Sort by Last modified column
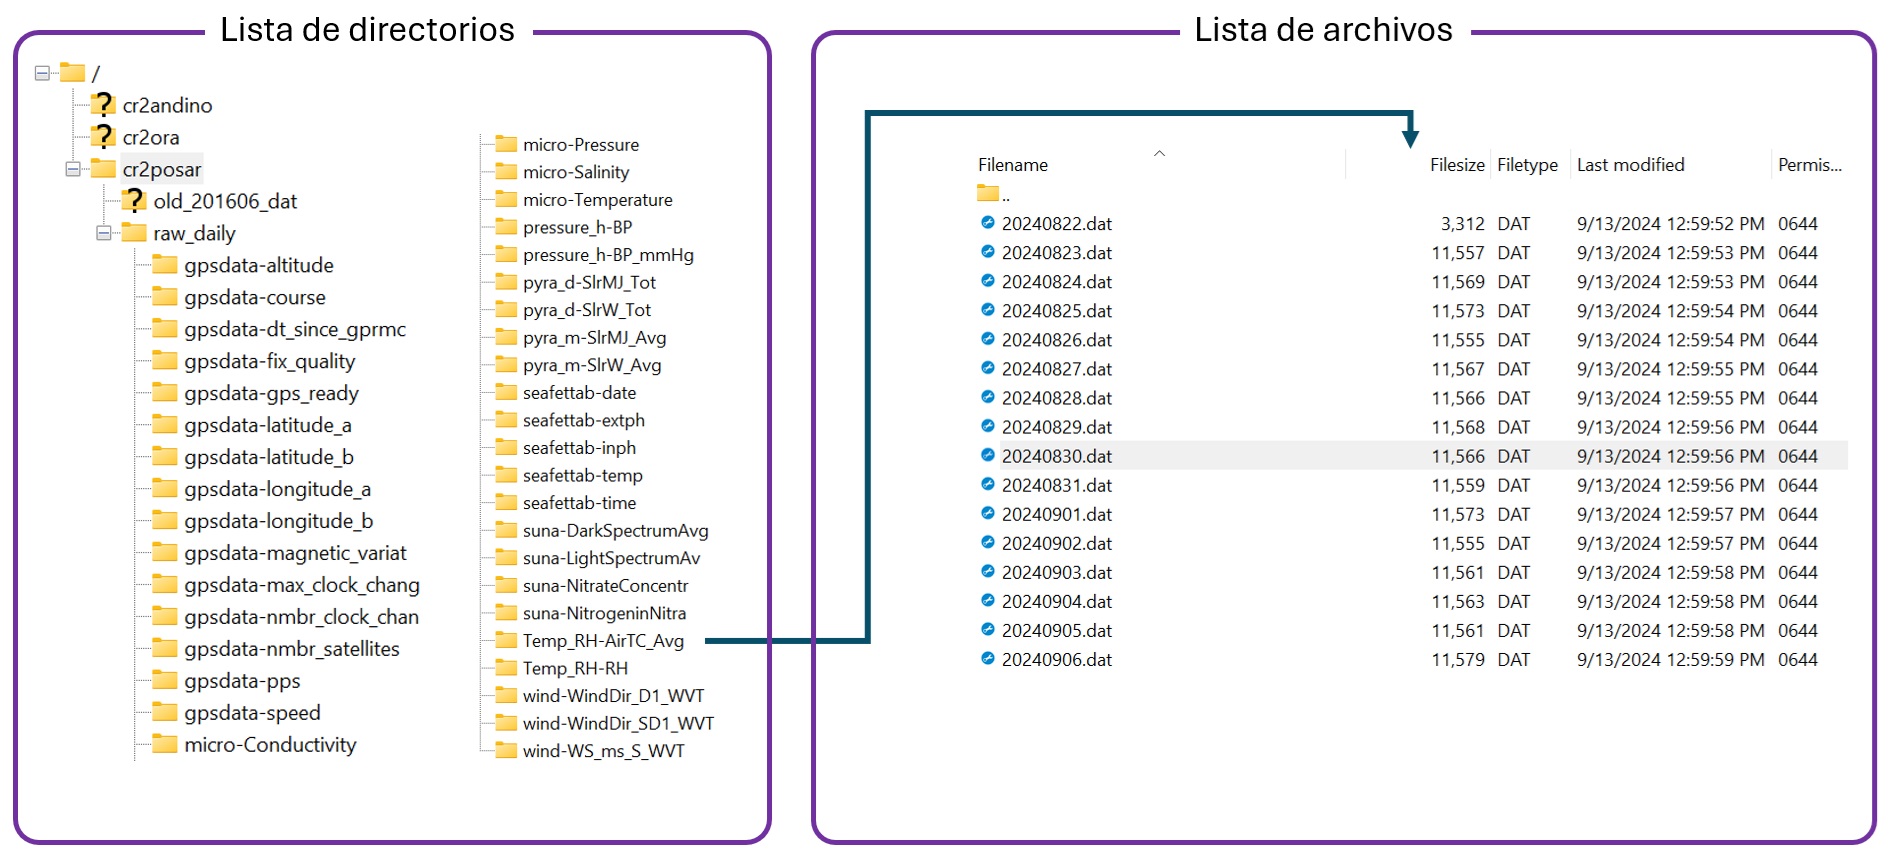Viewport: 1896px width, 865px height. click(x=1630, y=165)
